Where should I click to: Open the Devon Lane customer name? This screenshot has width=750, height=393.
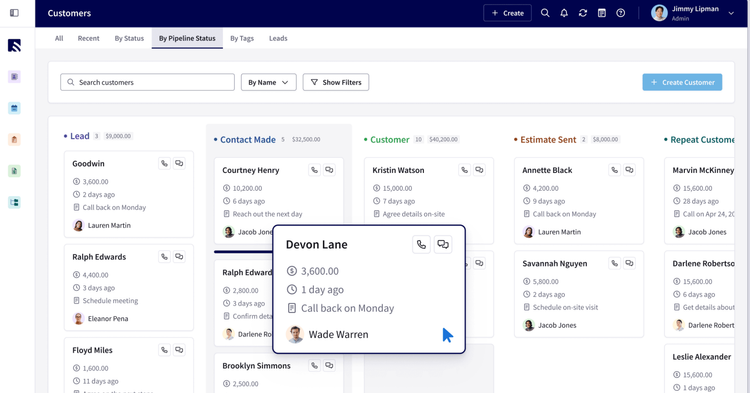point(317,244)
